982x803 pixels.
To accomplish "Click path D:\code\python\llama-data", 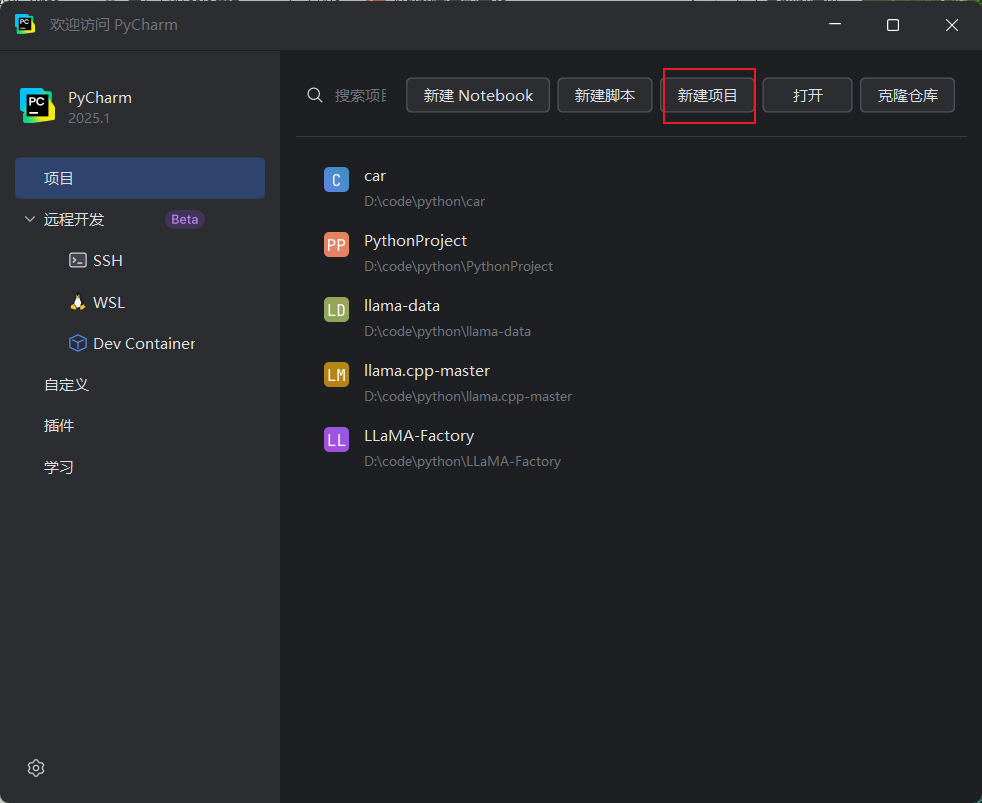I will point(447,331).
